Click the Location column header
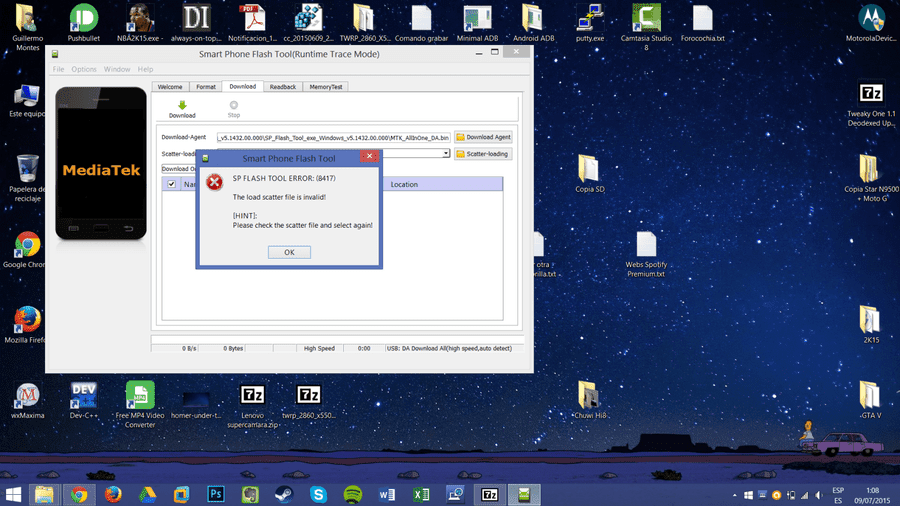Viewport: 900px width, 506px height. click(x=404, y=184)
